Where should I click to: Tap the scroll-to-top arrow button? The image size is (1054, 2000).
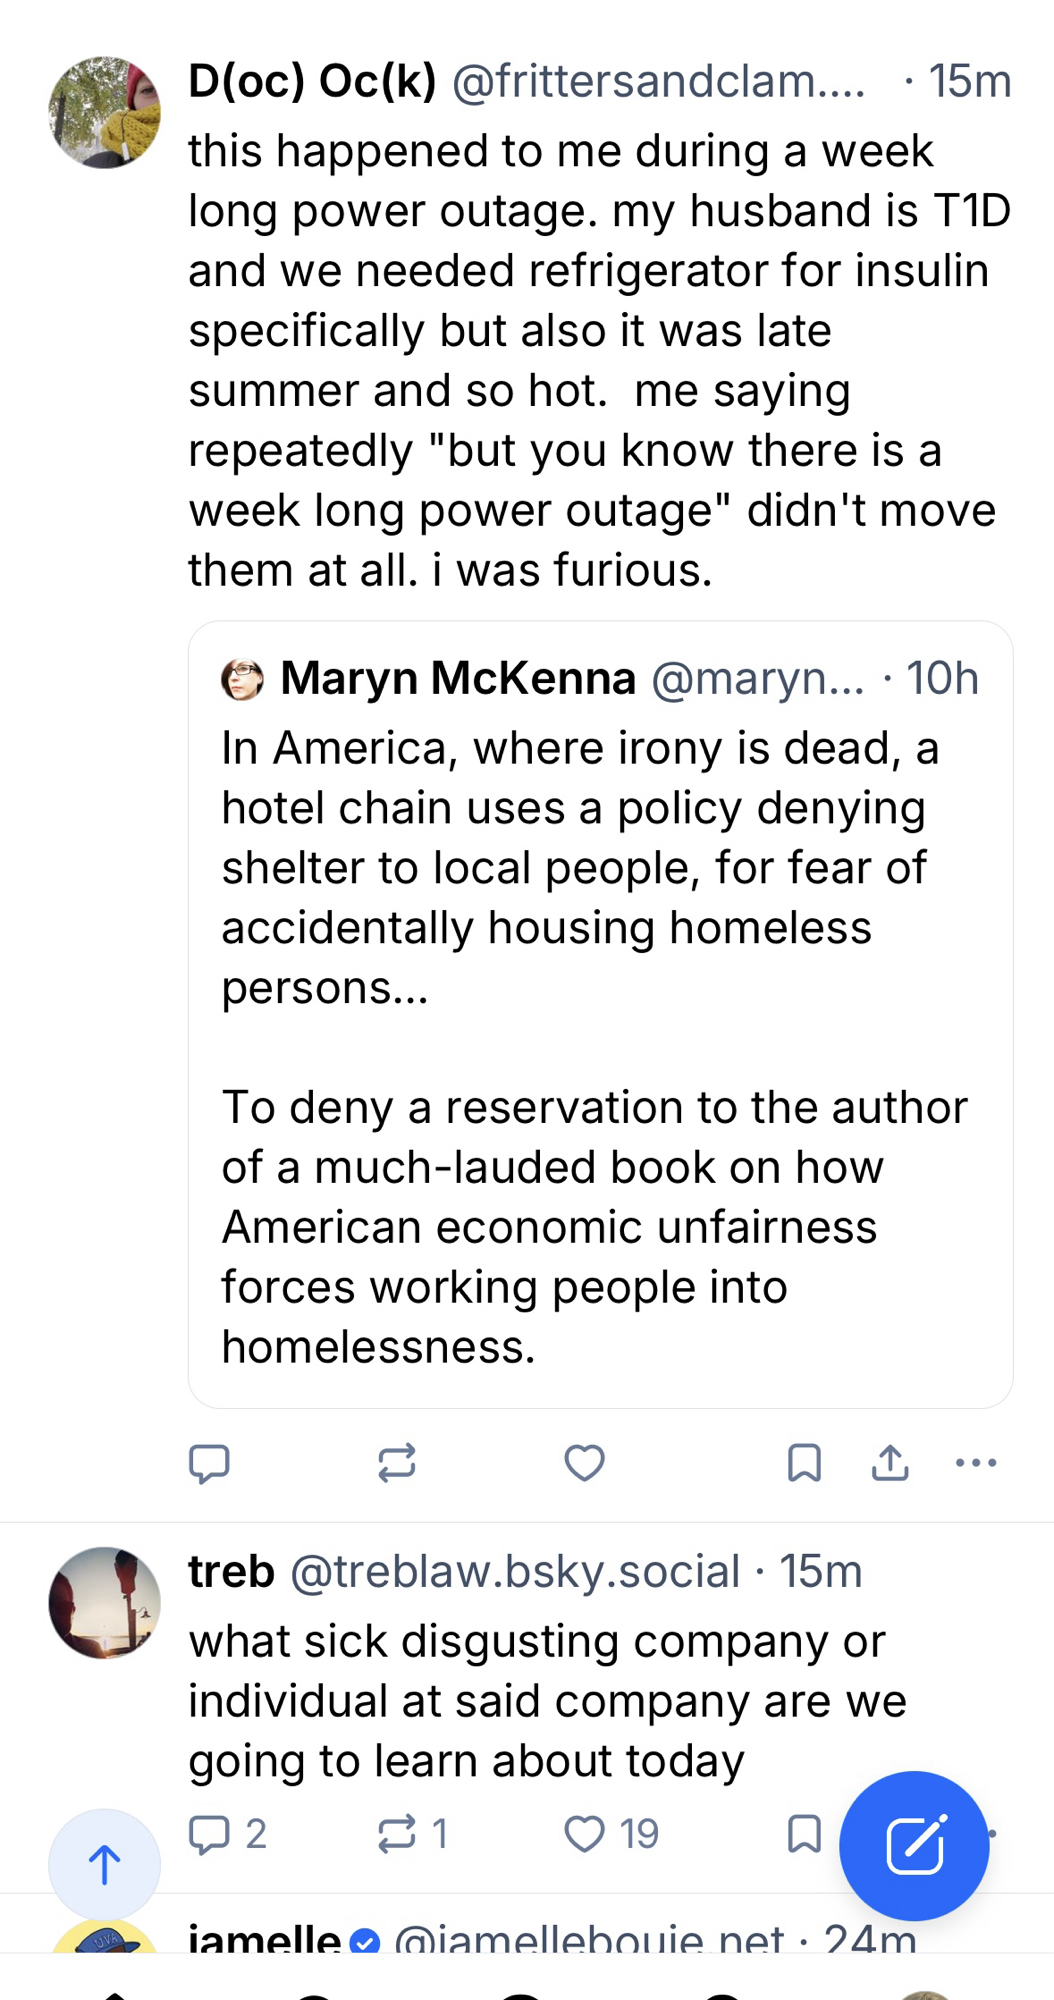(104, 1865)
